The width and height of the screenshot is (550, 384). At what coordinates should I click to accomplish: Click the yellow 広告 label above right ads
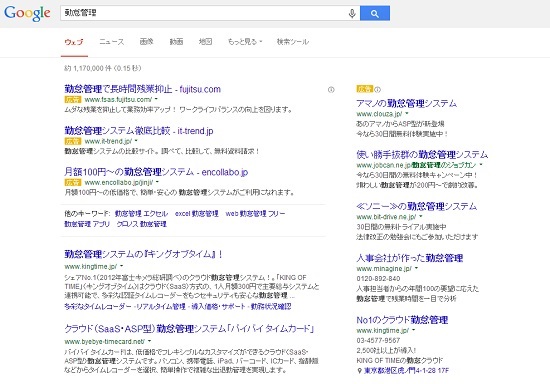pos(364,89)
